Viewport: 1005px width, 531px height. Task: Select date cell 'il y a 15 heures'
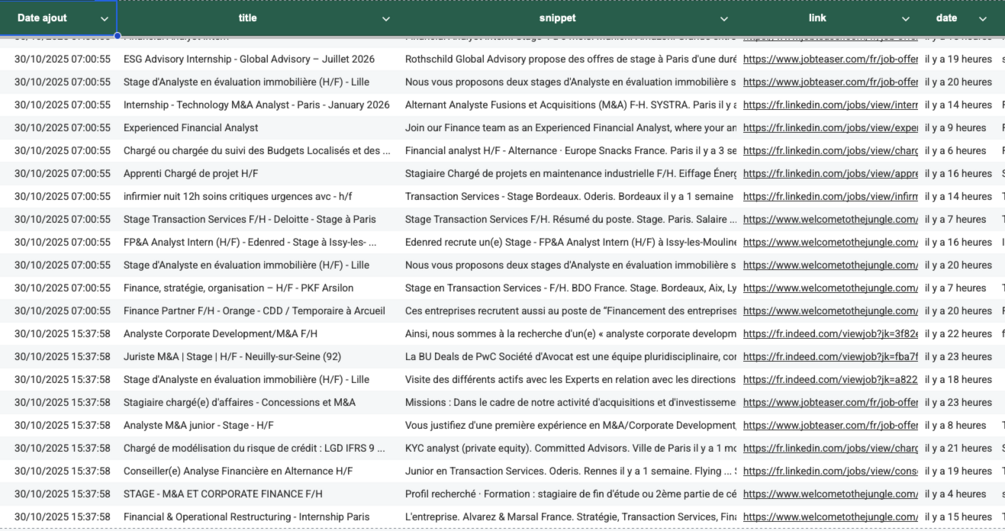(958, 517)
